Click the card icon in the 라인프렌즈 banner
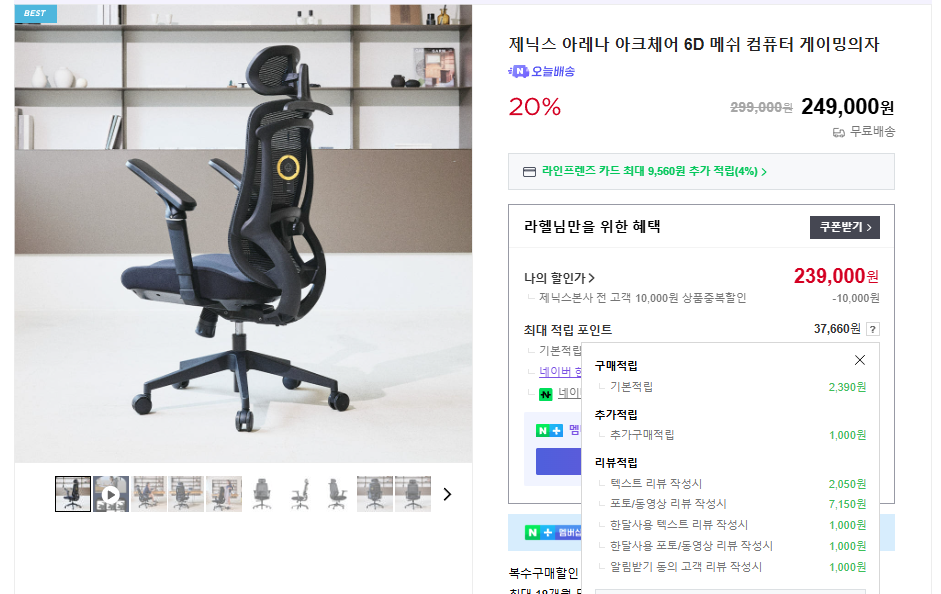This screenshot has width=941, height=594. pyautogui.click(x=529, y=172)
